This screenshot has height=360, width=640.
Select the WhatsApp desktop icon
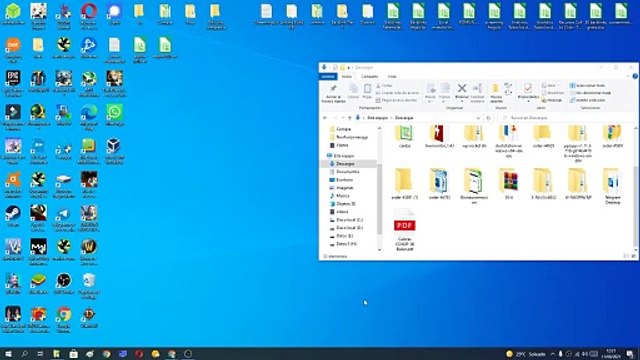[x=114, y=115]
